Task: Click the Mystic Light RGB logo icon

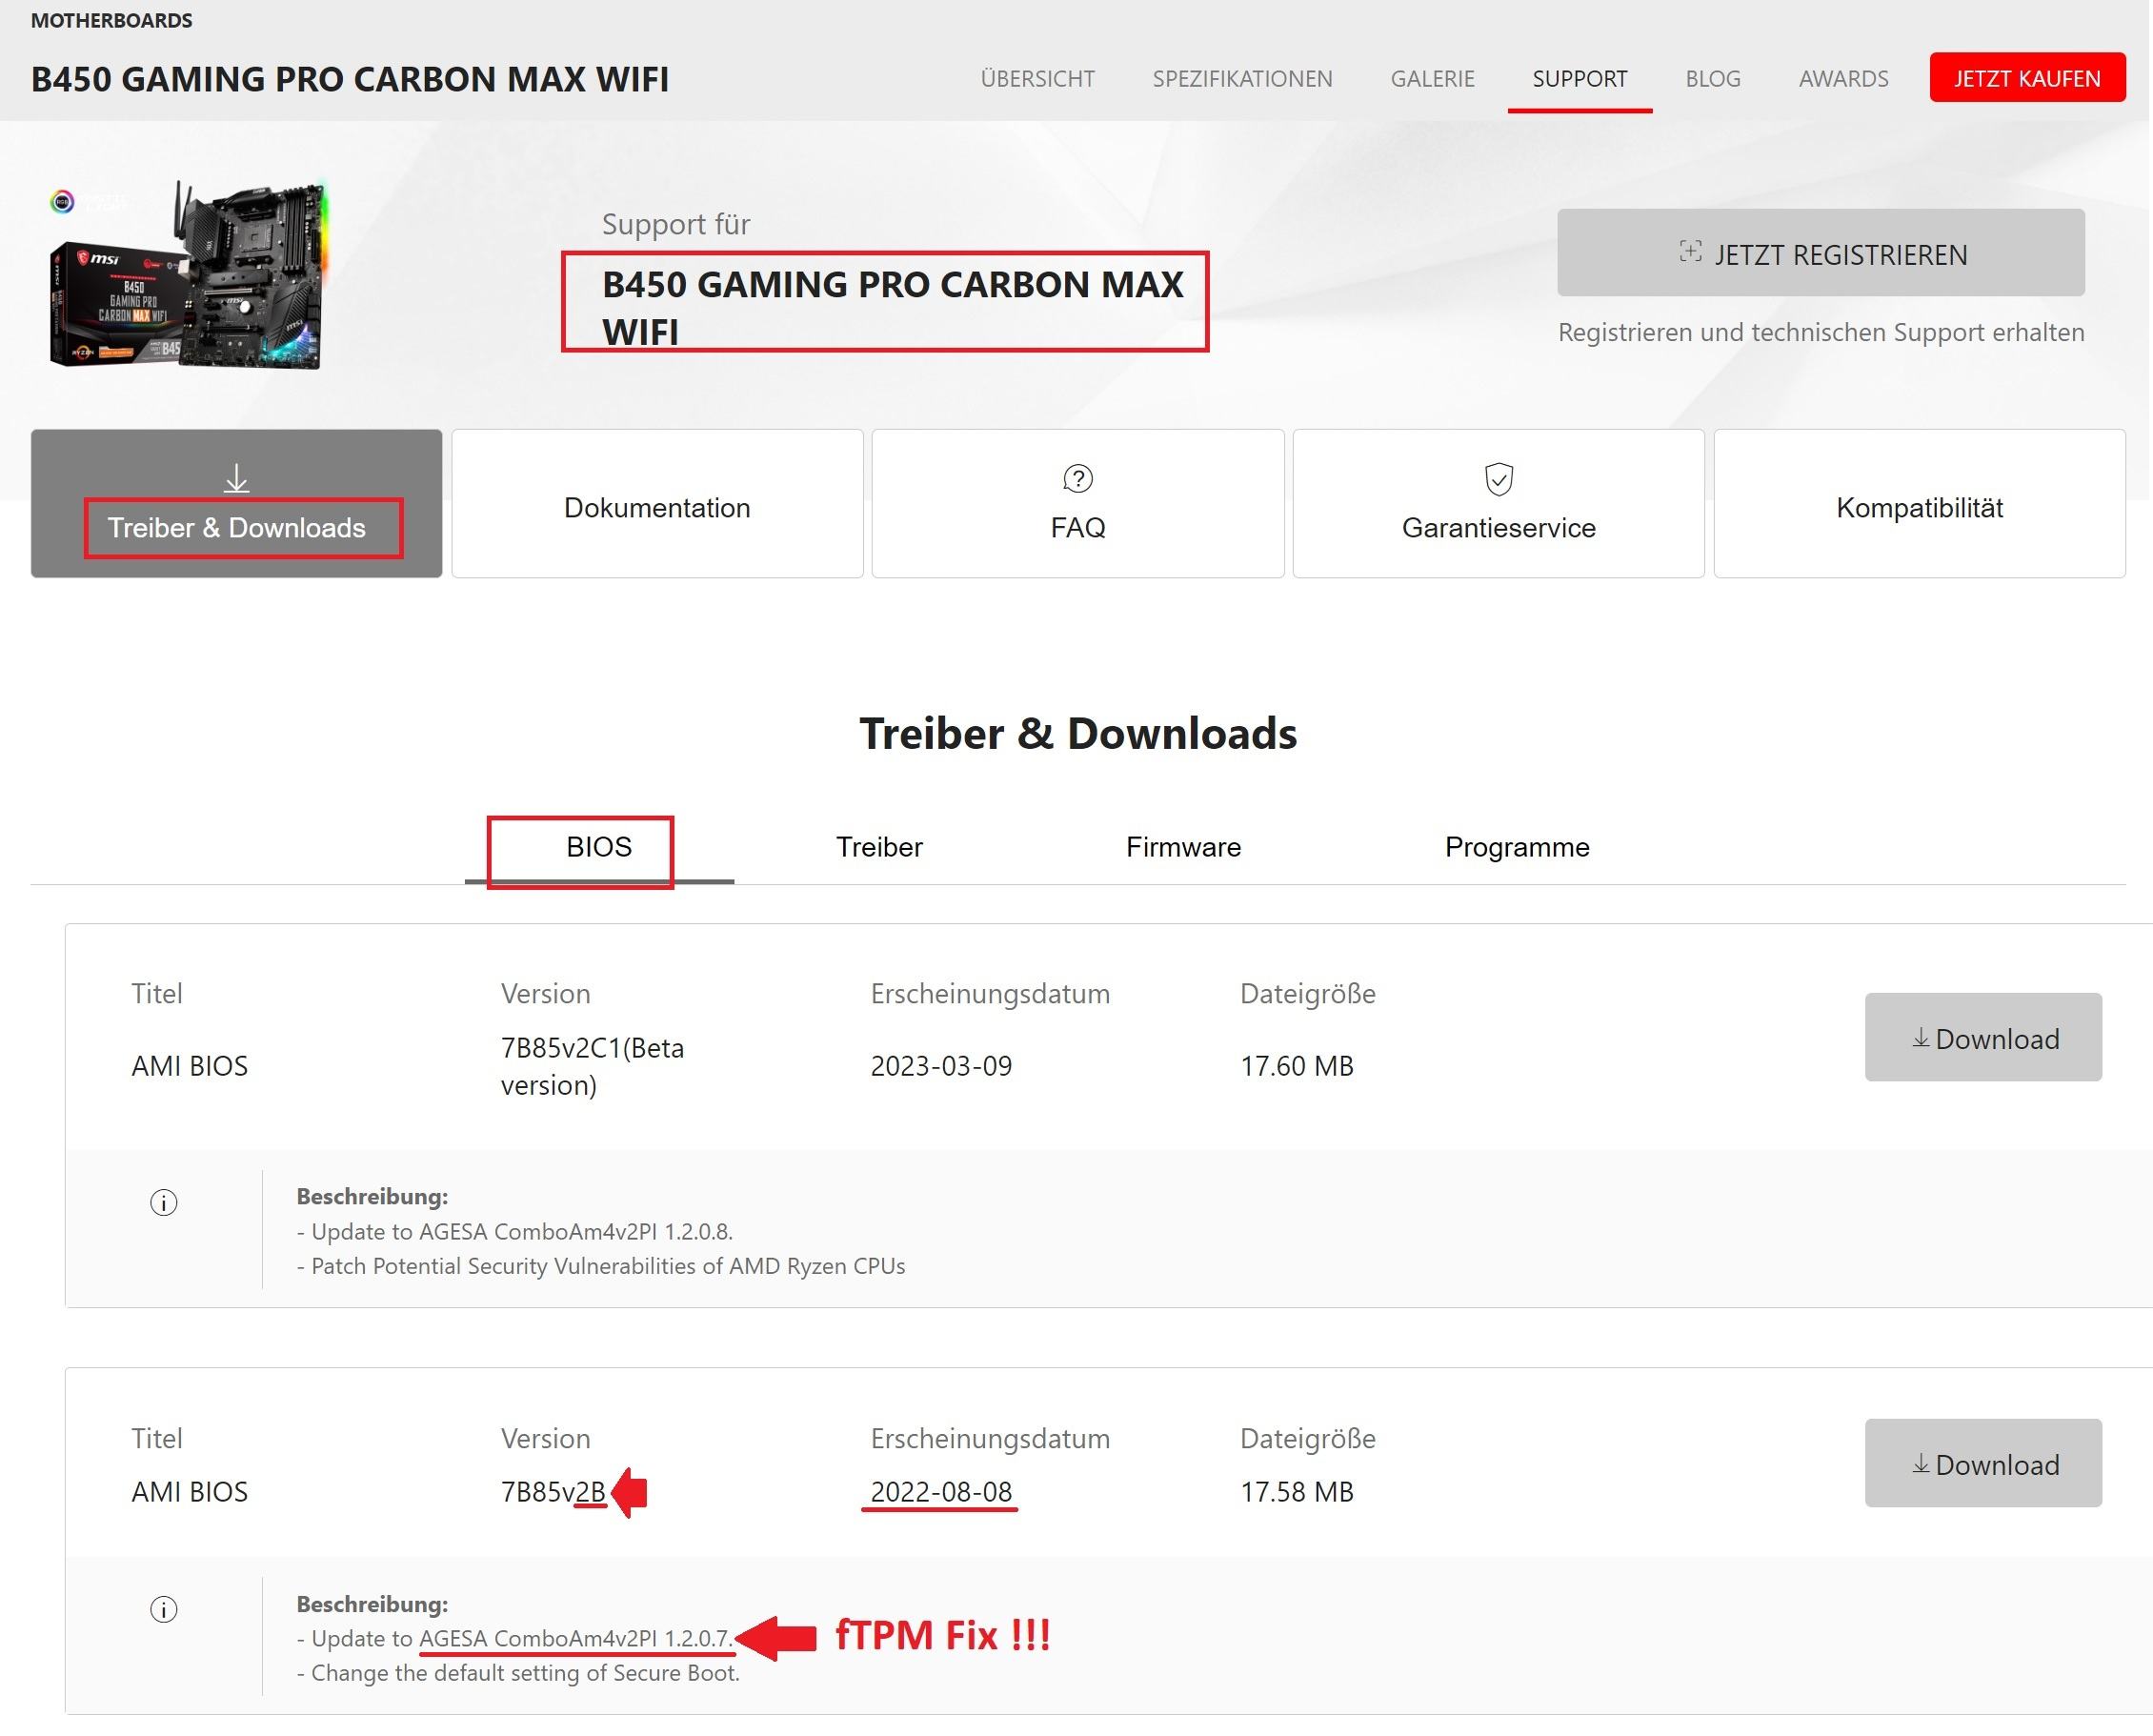Action: (62, 202)
